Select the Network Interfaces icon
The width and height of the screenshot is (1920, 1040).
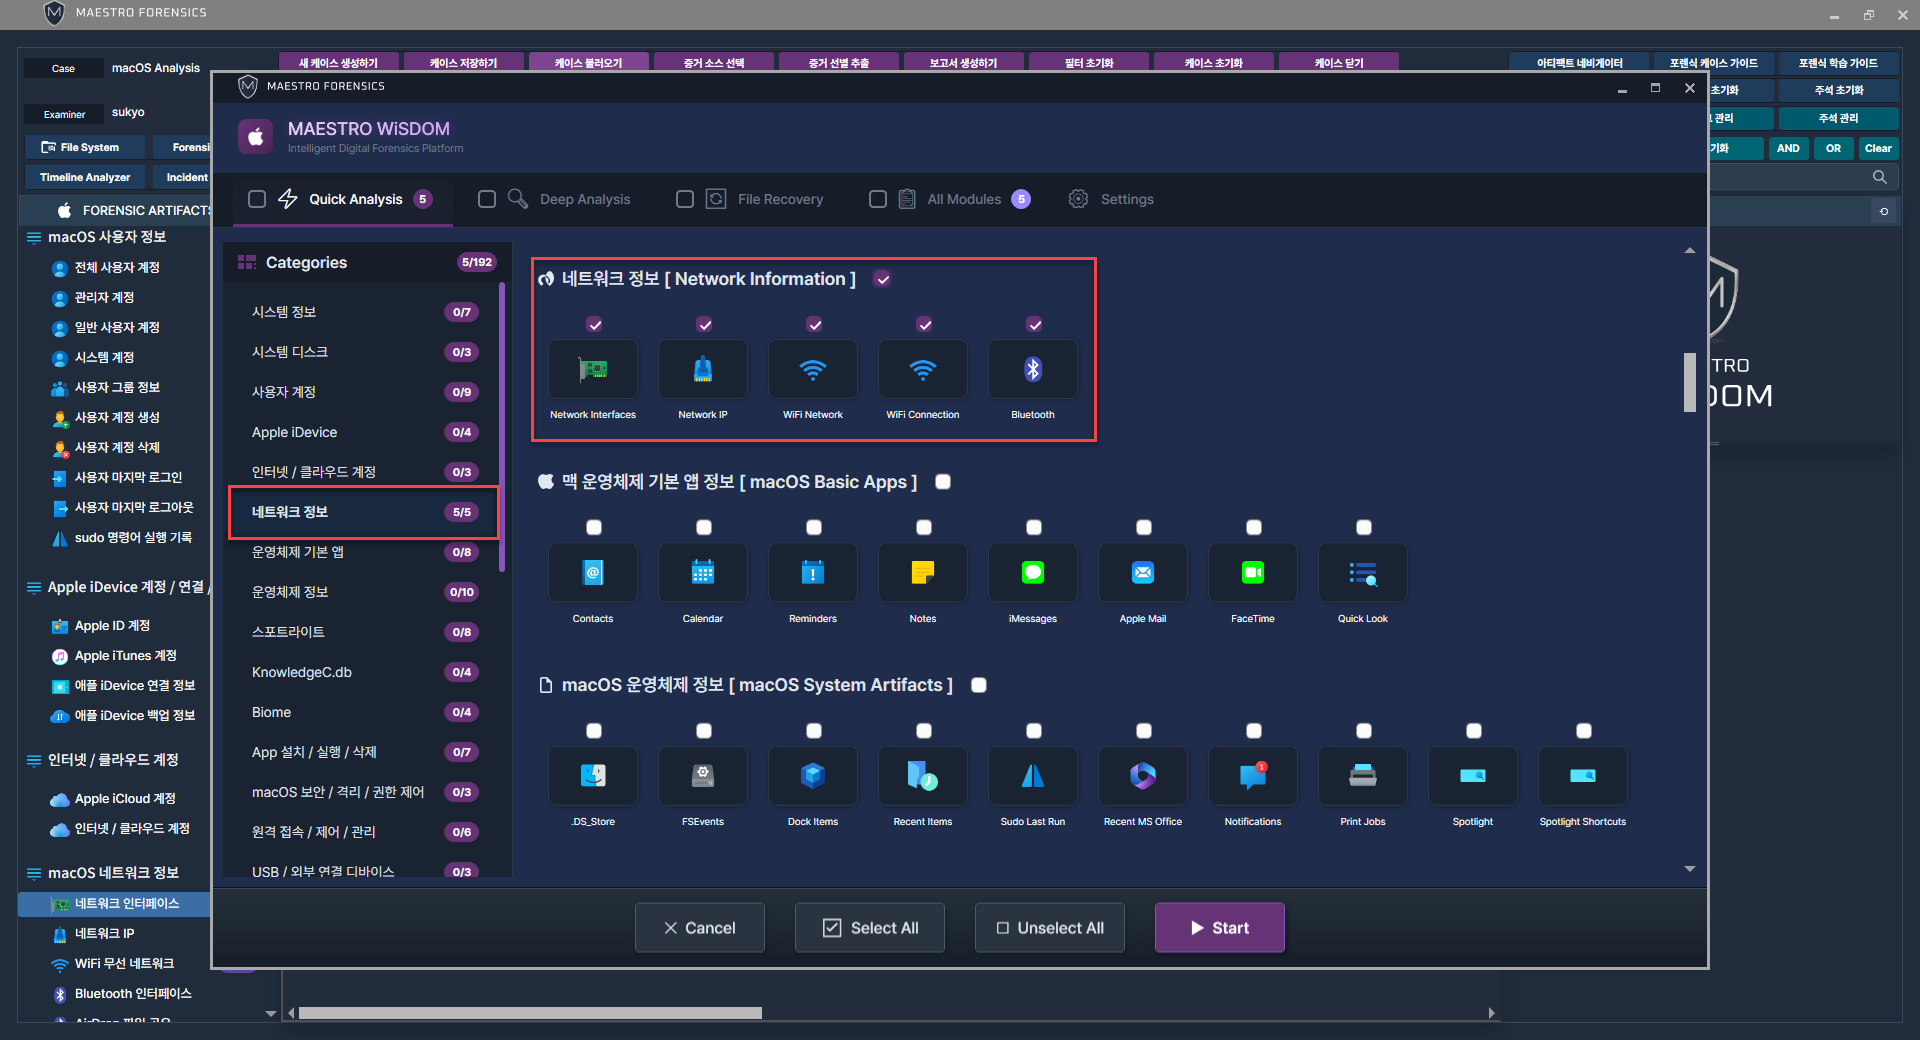(x=592, y=370)
